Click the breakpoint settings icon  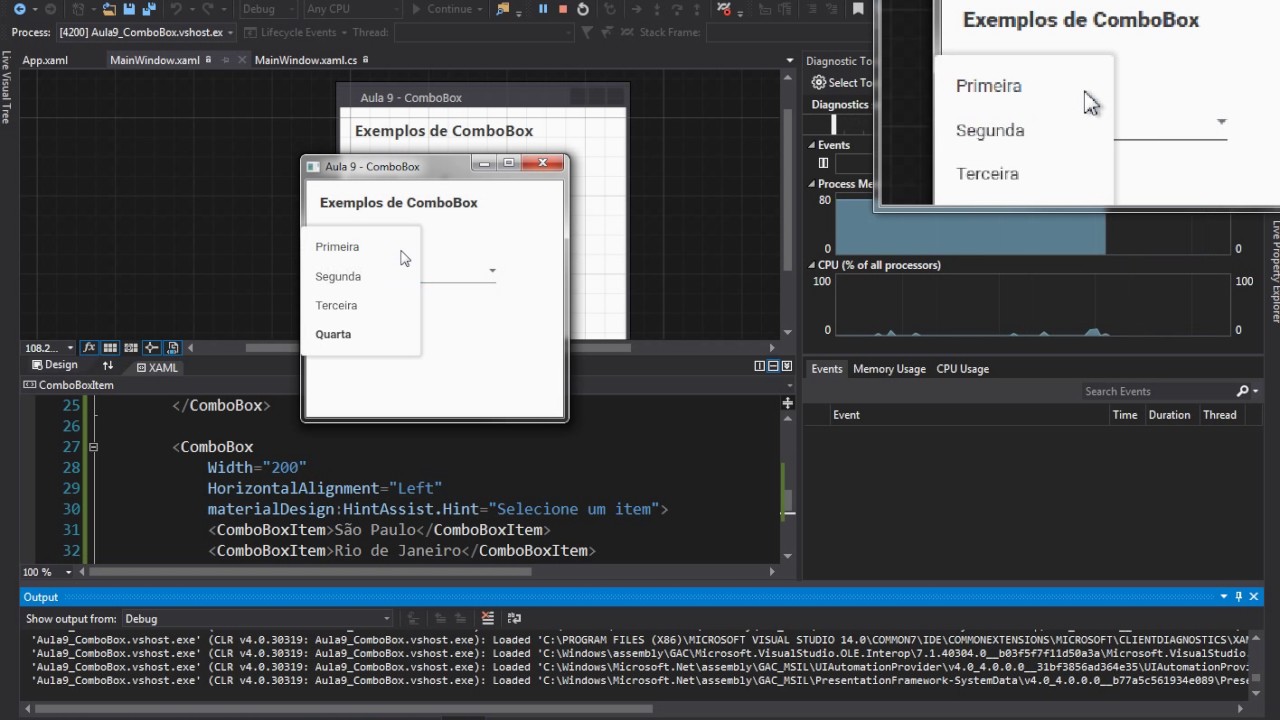pyautogui.click(x=726, y=9)
